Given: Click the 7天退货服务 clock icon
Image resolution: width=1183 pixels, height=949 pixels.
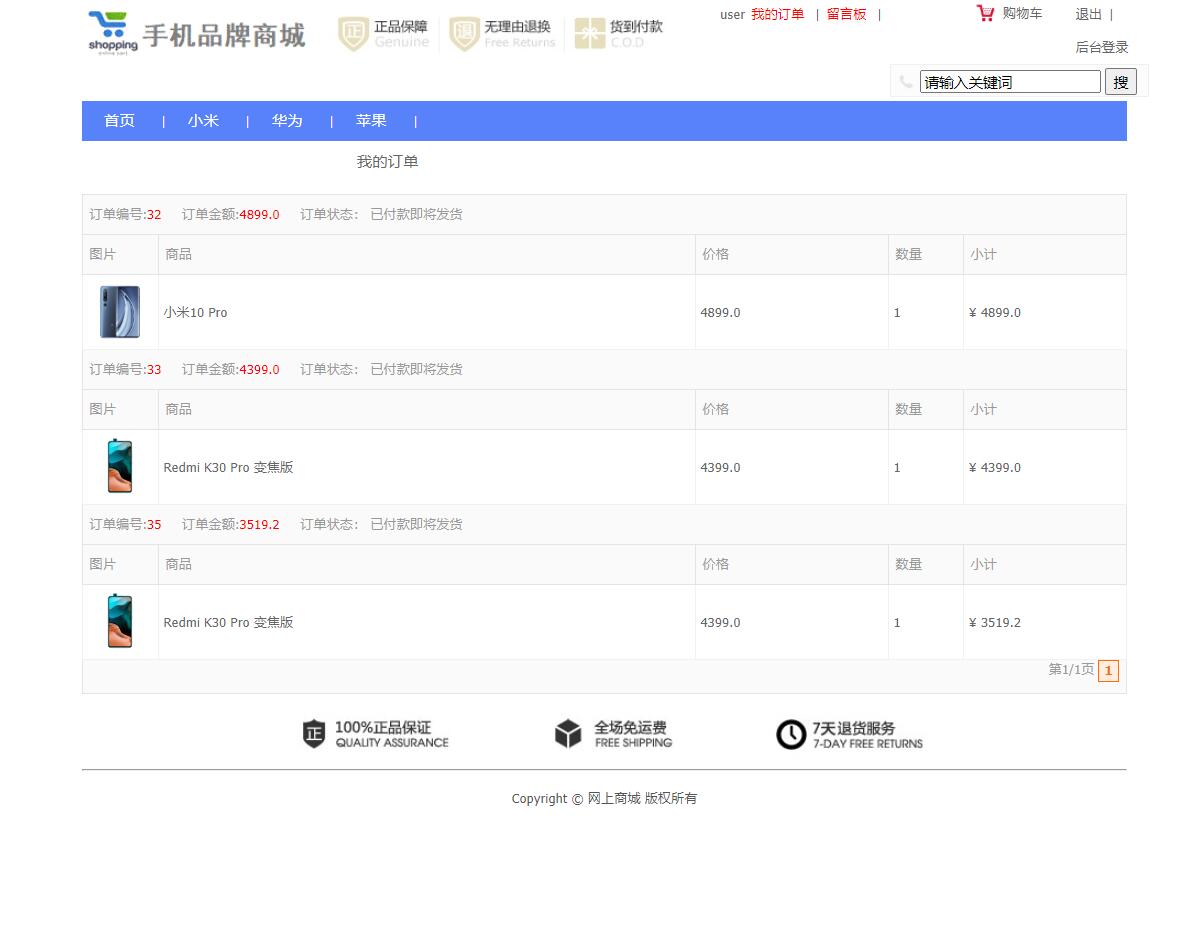Looking at the screenshot, I should point(790,734).
